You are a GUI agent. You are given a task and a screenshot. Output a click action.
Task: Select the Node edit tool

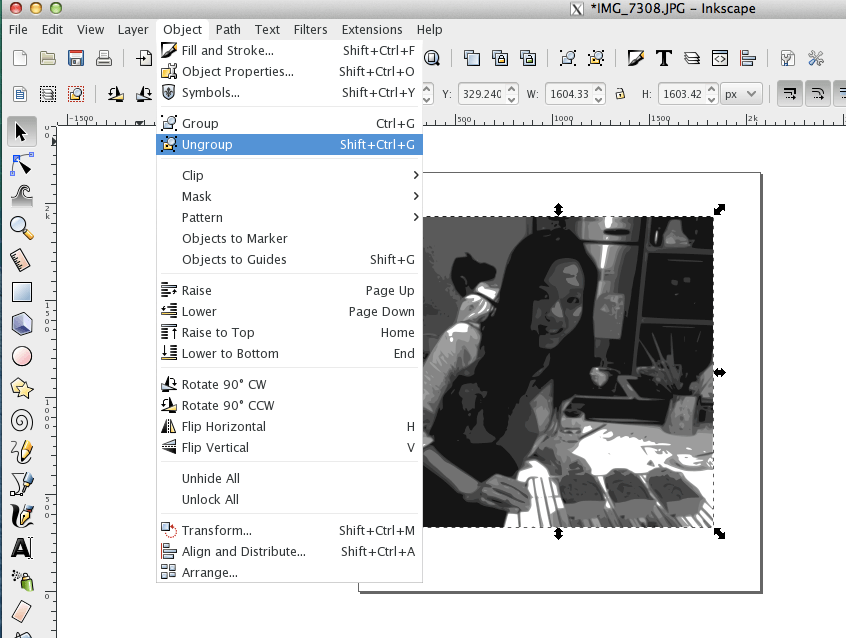click(22, 164)
